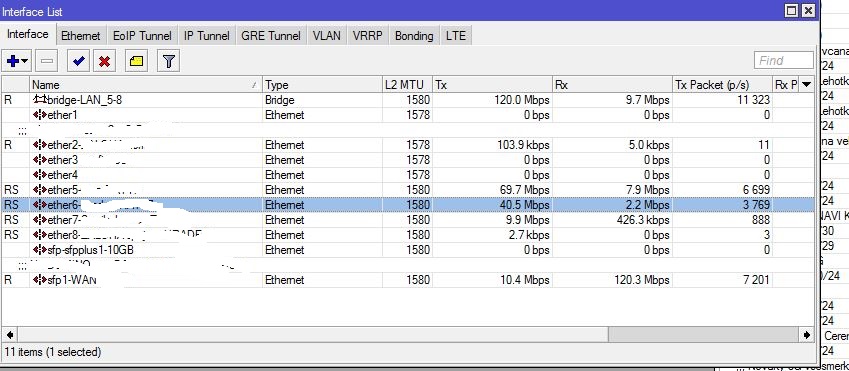This screenshot has width=849, height=371.
Task: Open the Add button dropdown arrow
Action: [x=25, y=62]
